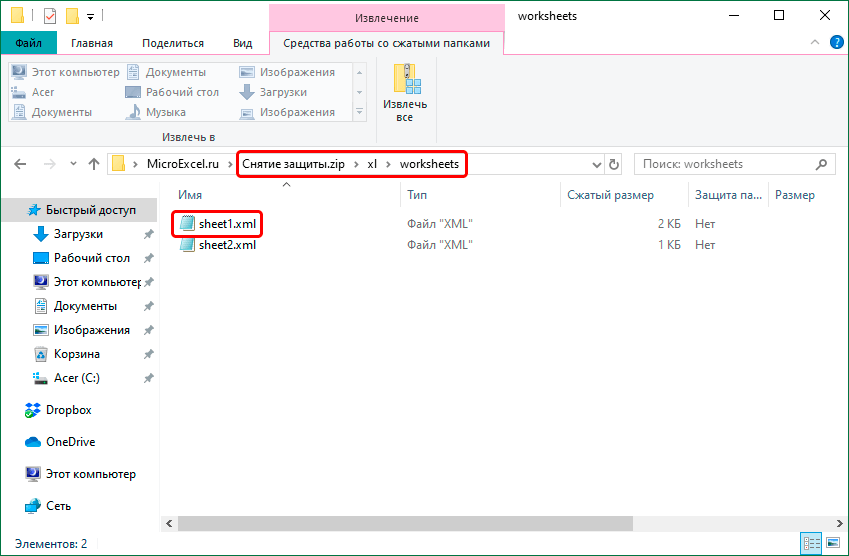
Task: Click the 'Извлечь все' extract all icon
Action: (x=404, y=93)
